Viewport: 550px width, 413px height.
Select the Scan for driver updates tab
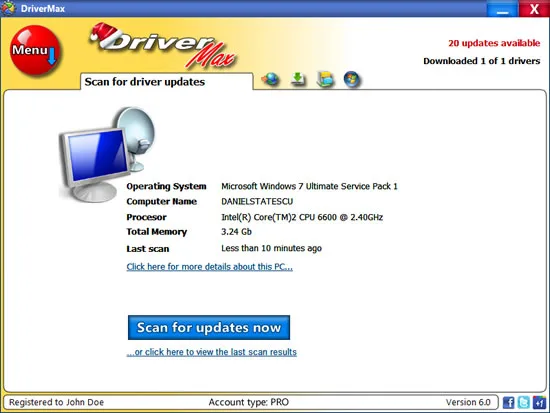[167, 81]
